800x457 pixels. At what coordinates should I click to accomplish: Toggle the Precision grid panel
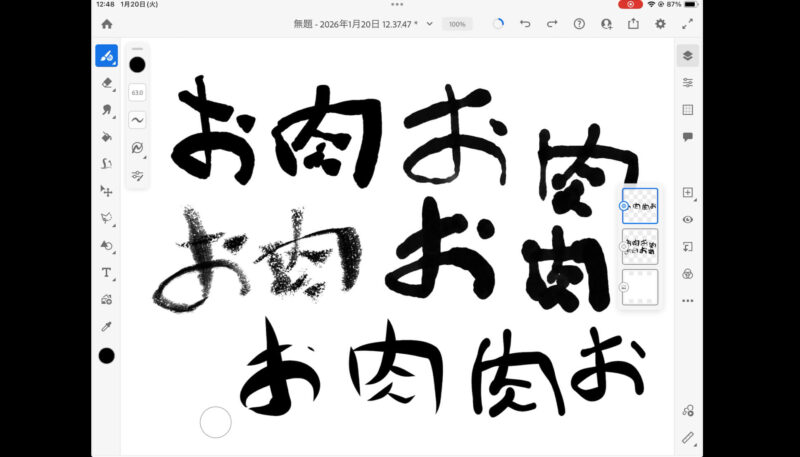[x=688, y=110]
